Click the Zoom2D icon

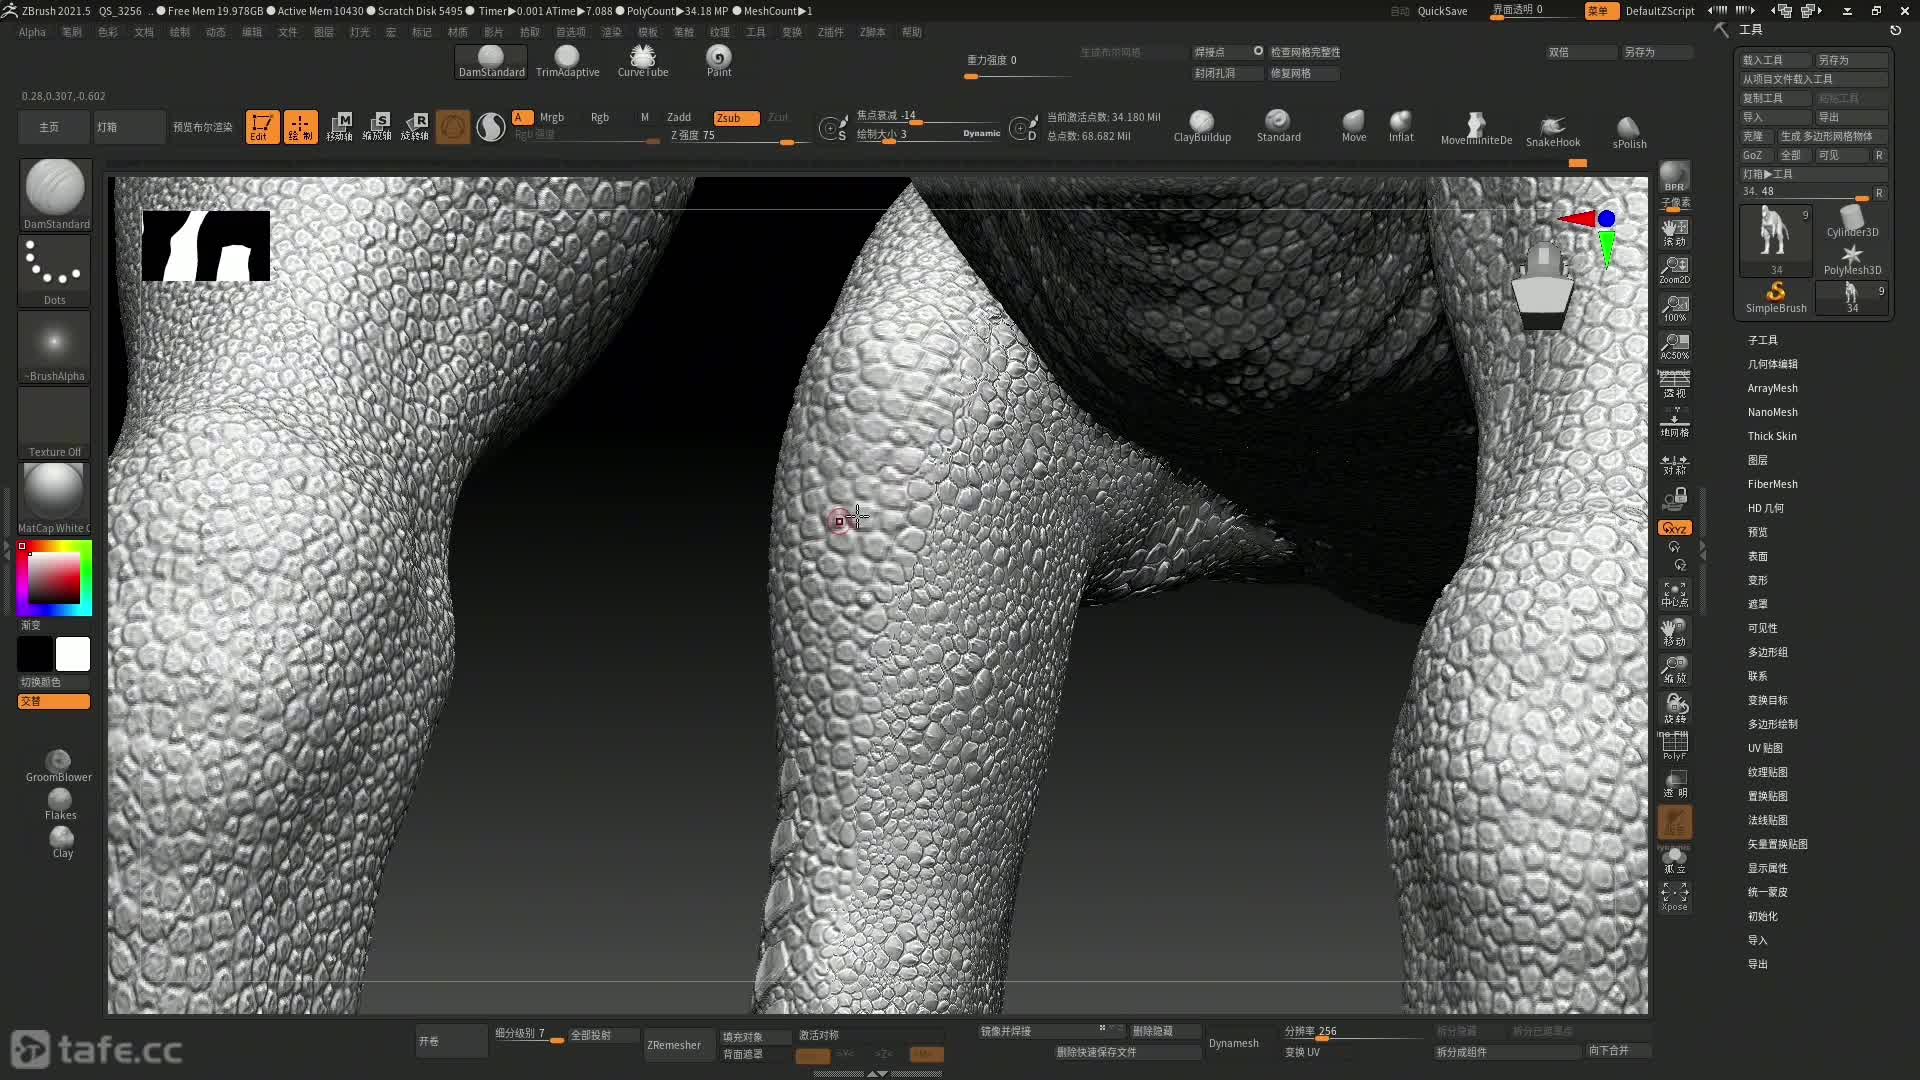point(1674,270)
